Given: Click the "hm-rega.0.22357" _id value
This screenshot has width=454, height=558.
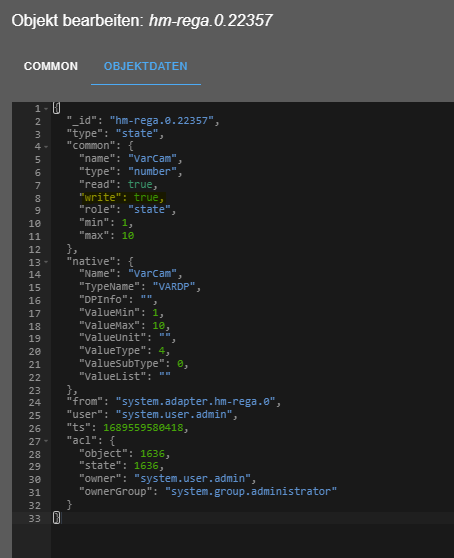Looking at the screenshot, I should coord(162,121).
